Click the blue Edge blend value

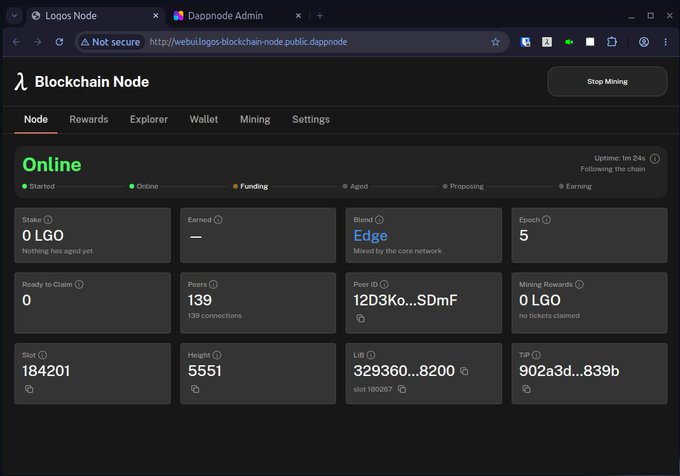tap(370, 235)
